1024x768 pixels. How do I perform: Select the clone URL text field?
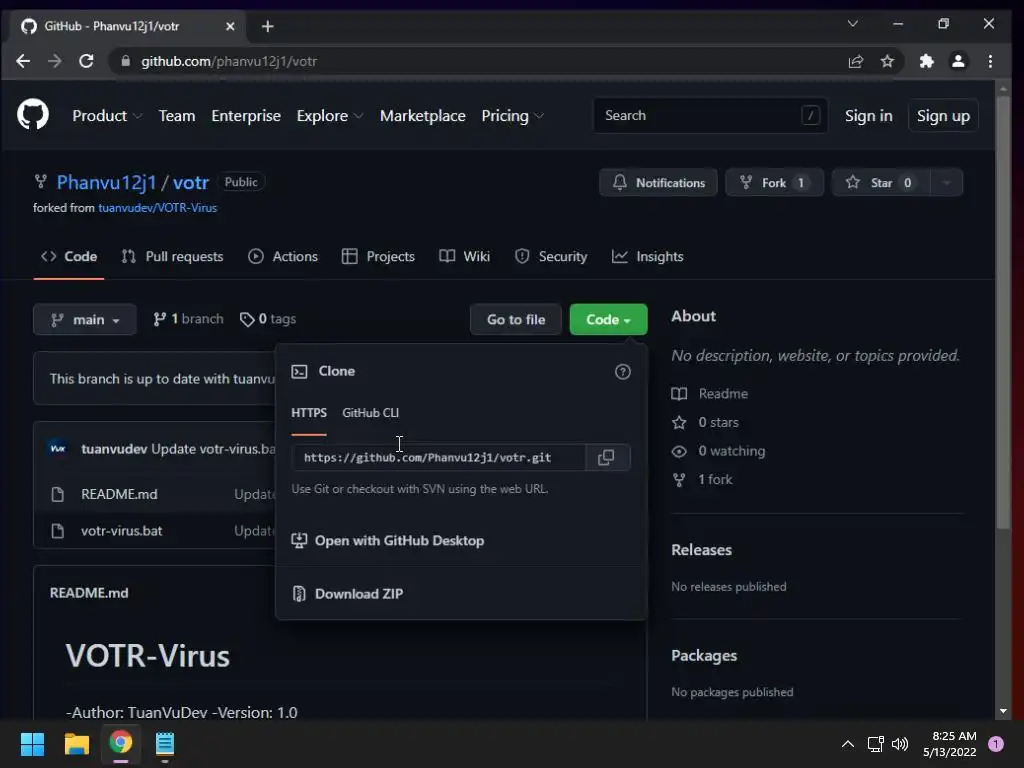(x=439, y=457)
